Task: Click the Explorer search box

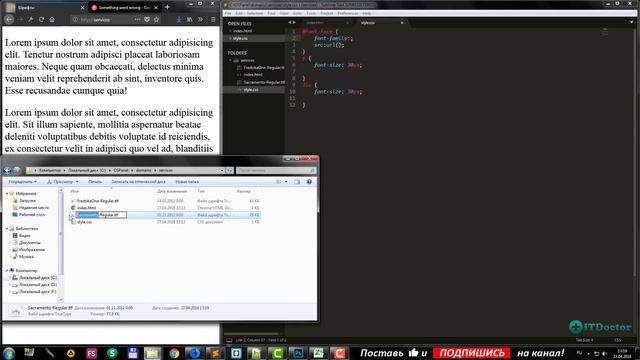Action: (x=276, y=170)
